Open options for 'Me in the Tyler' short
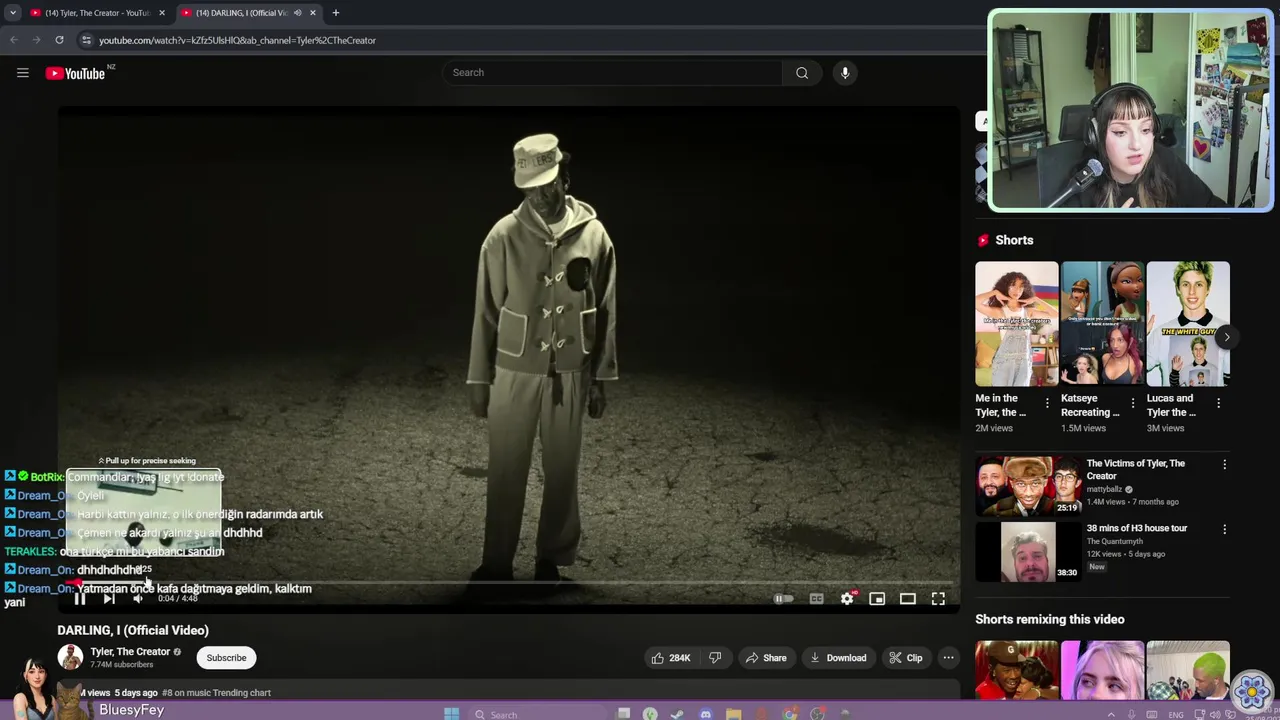The width and height of the screenshot is (1280, 720). [x=1047, y=403]
